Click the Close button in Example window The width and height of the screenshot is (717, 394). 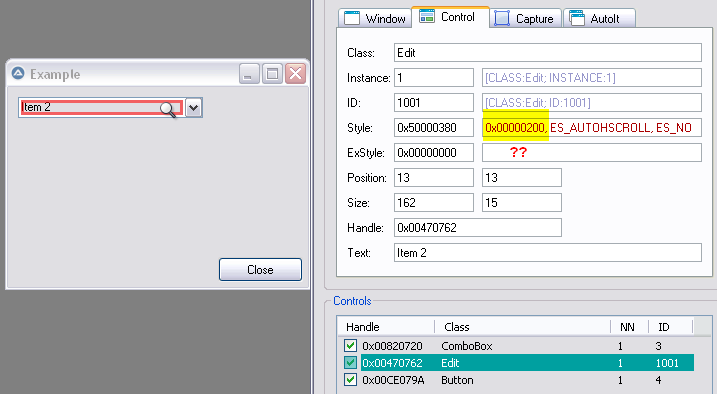click(x=260, y=270)
